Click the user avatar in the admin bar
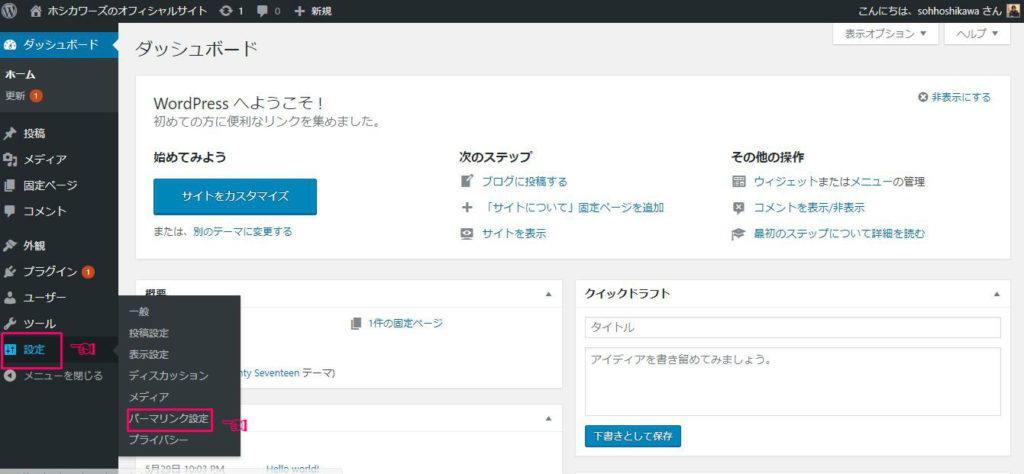The image size is (1024, 474). [1013, 11]
